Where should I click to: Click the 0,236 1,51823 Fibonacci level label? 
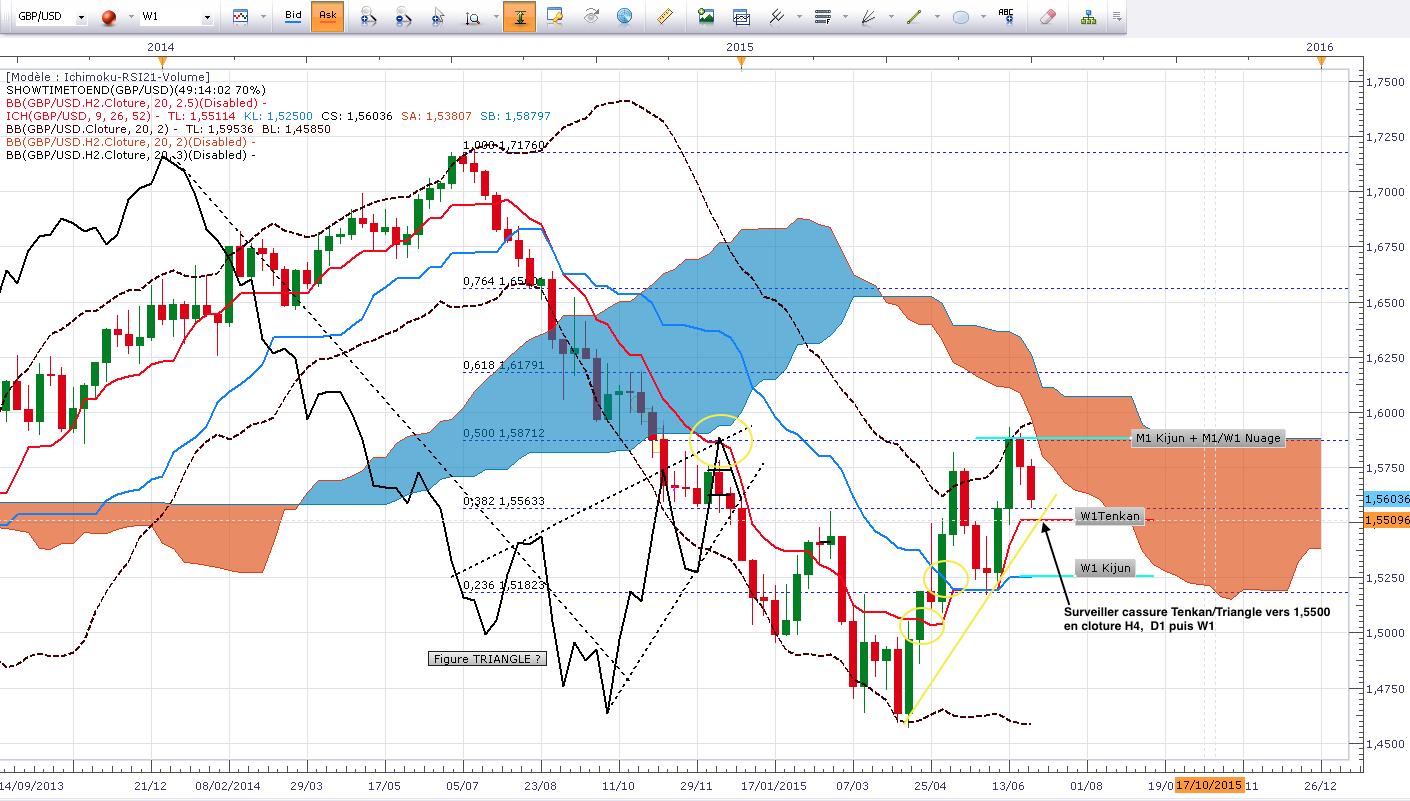tap(503, 586)
